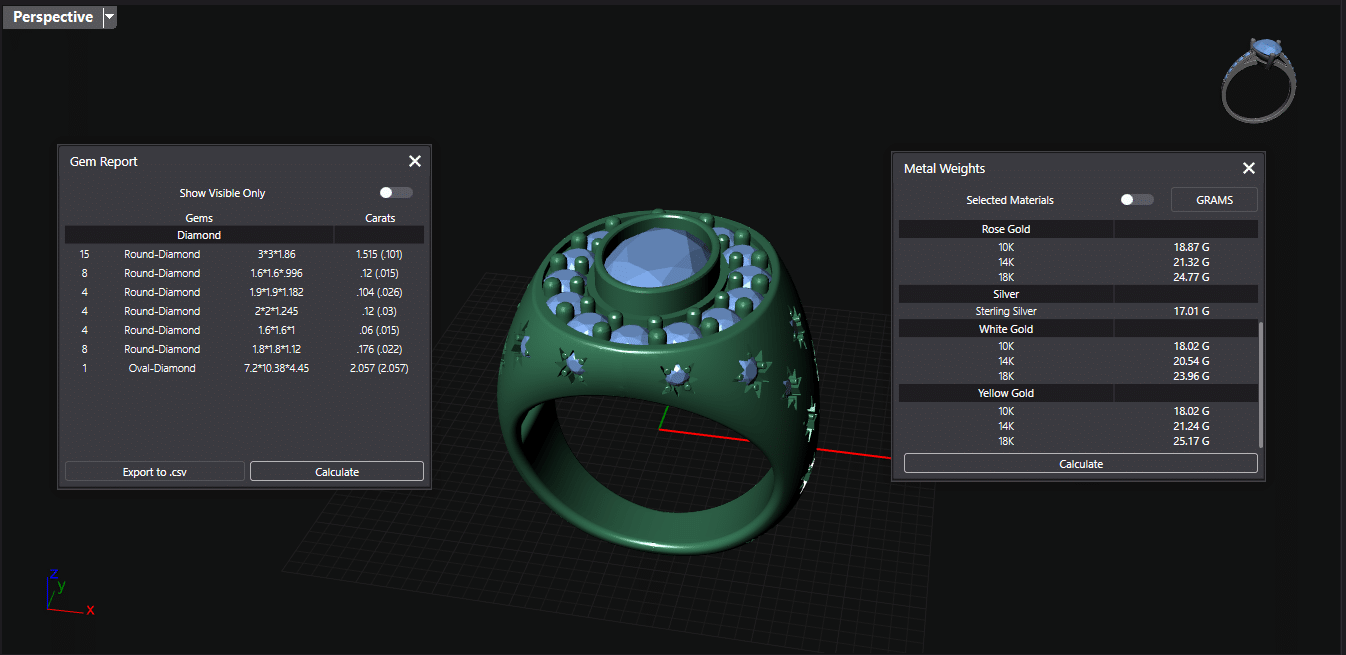Collapse the Rose Gold section header
This screenshot has width=1346, height=655.
point(1005,229)
